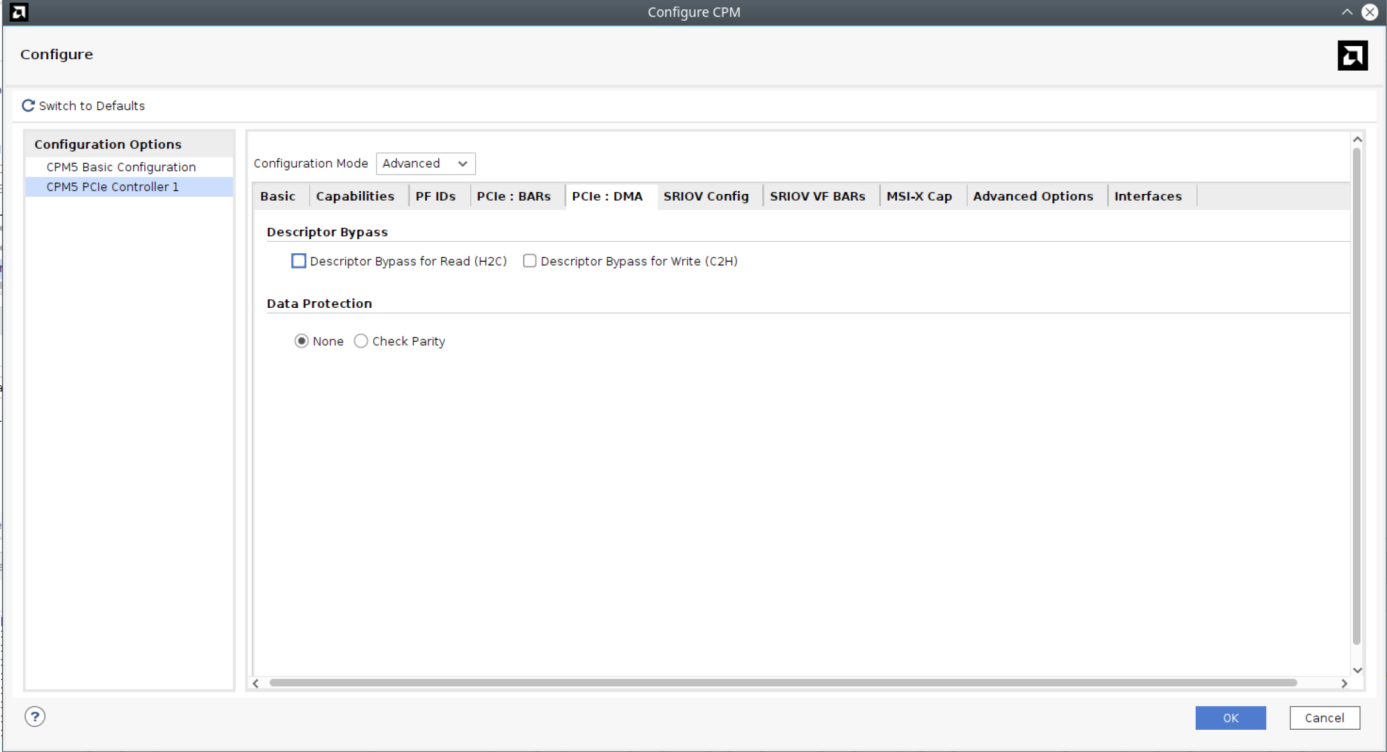Open the Configuration Mode dropdown
This screenshot has height=752, width=1387.
pyautogui.click(x=426, y=163)
